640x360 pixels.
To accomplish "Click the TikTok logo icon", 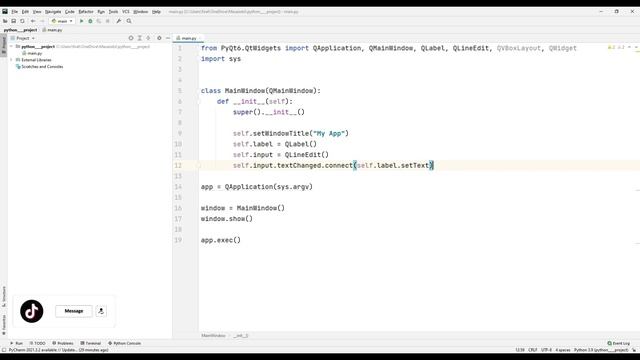I will 31,311.
